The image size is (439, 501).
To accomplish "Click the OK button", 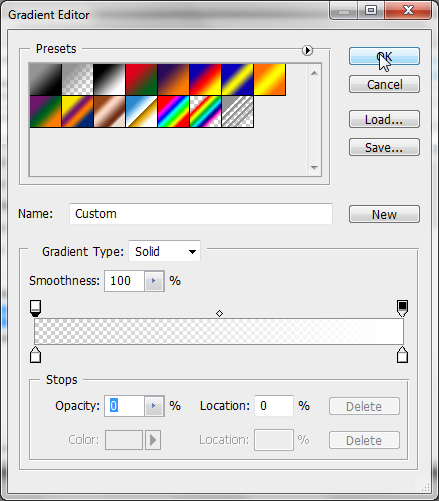I will 384,56.
